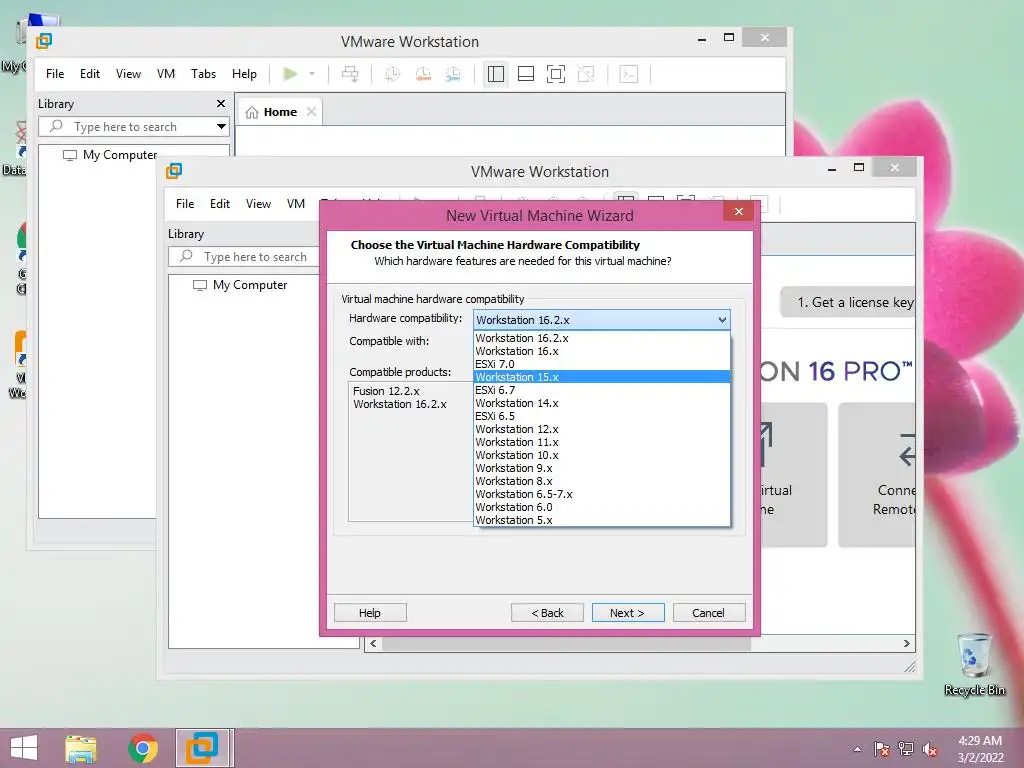Toggle the thumbnail bar icon in the back window
Image resolution: width=1024 pixels, height=768 pixels.
point(526,74)
